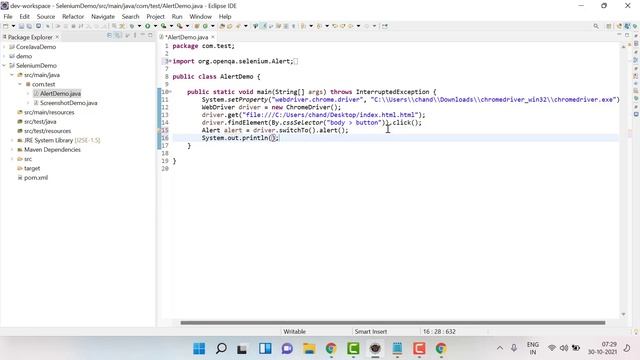
Task: Expand the CoreJavaDemo project
Action: point(4,47)
